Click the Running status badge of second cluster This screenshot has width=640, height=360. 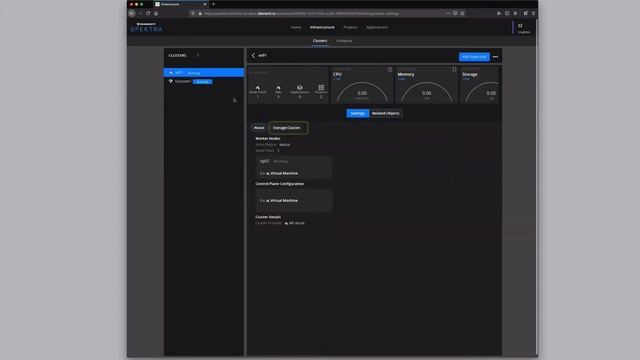[202, 82]
